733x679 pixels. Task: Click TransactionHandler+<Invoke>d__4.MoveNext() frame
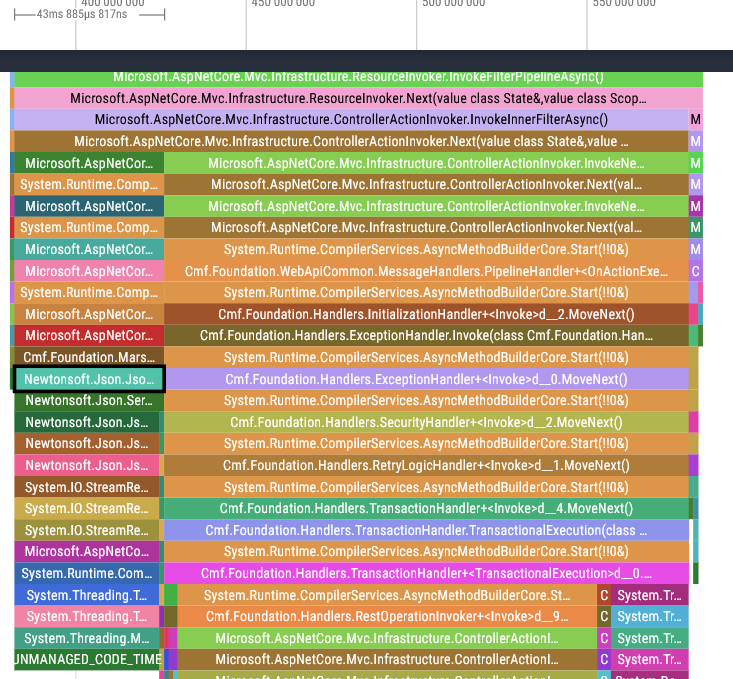426,509
